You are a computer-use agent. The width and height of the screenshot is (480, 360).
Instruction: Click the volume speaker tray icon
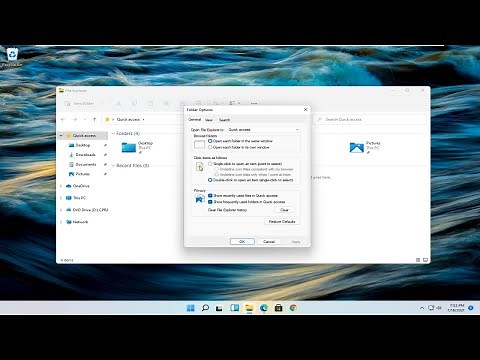point(439,308)
